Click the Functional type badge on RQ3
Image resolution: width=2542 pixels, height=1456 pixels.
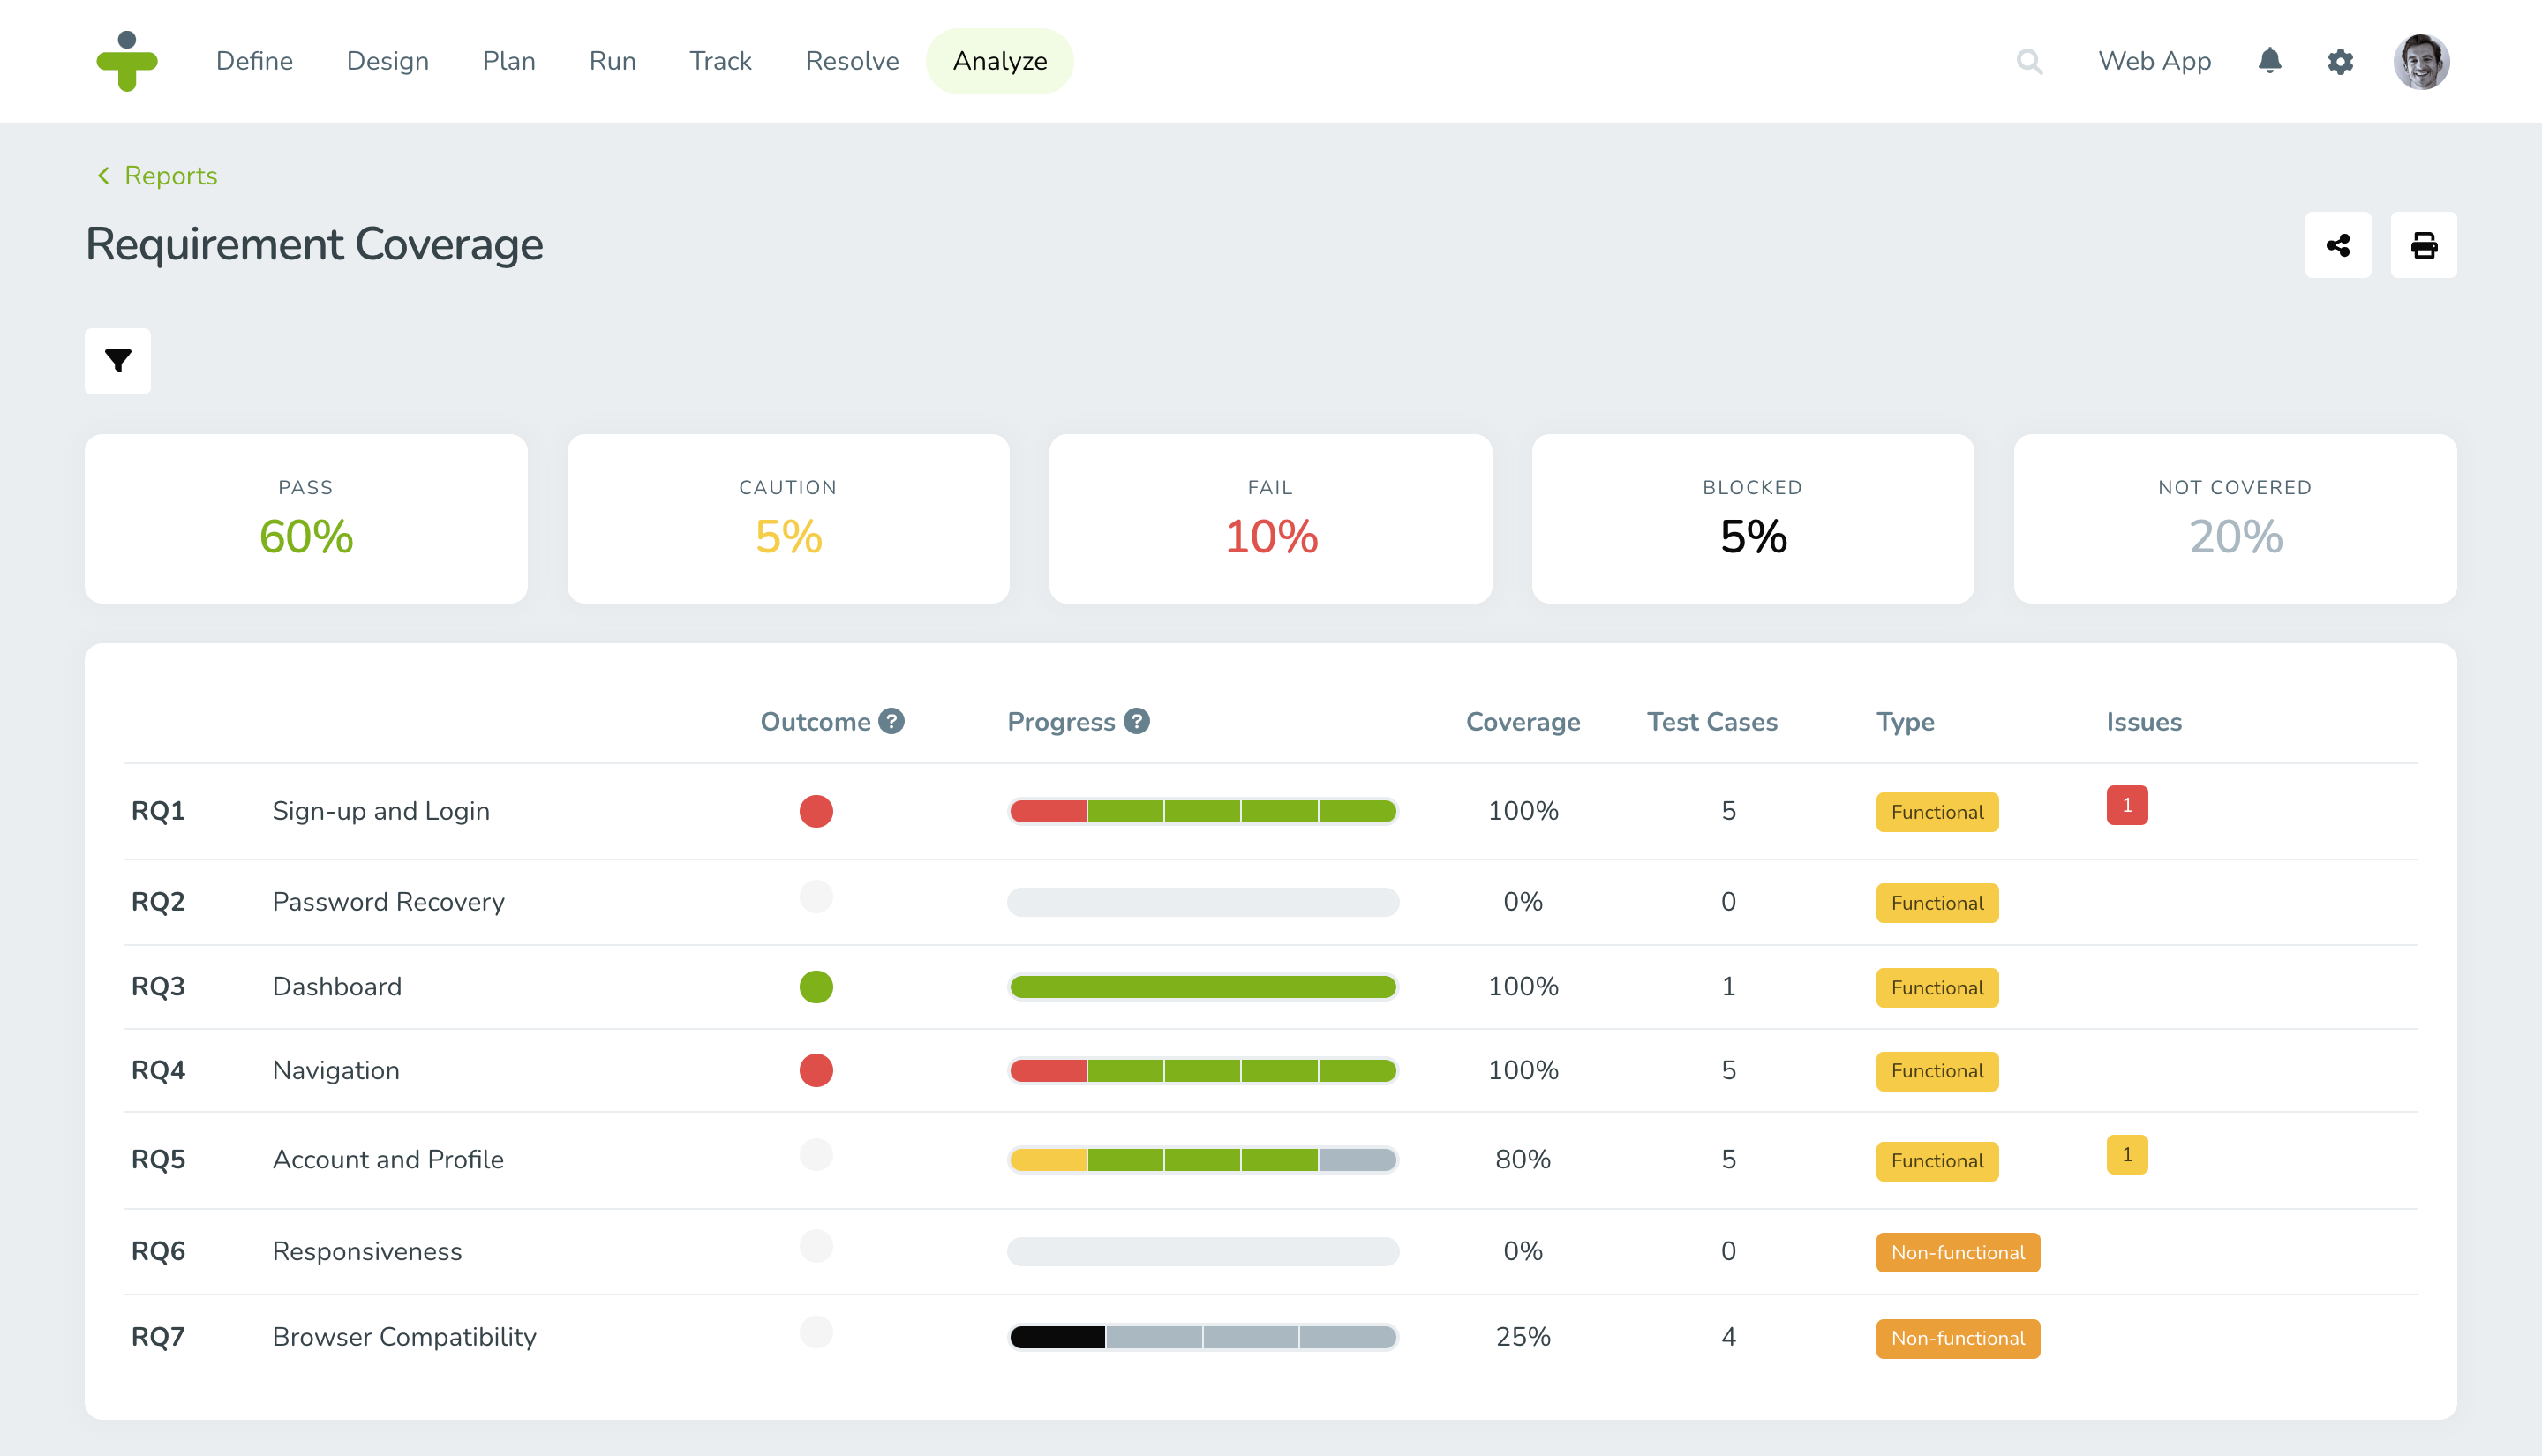[1935, 987]
